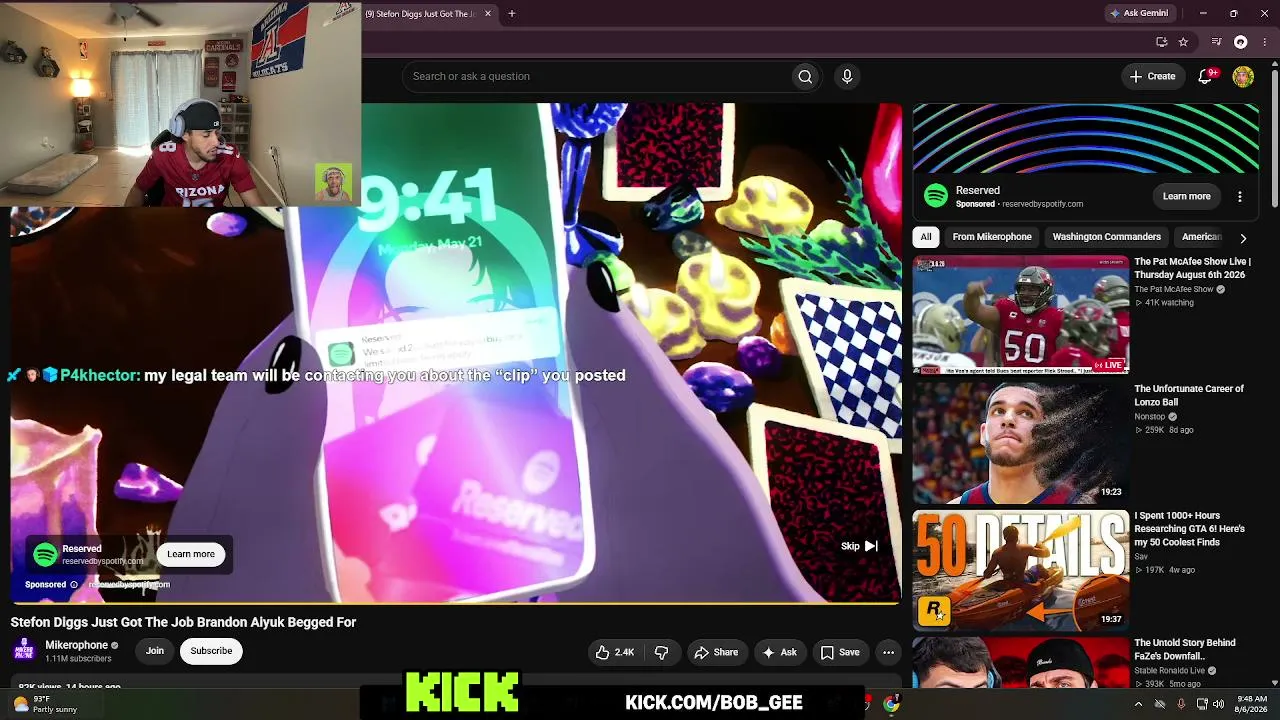Viewport: 1280px width, 720px height.
Task: Open YouTube notifications bell
Action: [x=1206, y=76]
